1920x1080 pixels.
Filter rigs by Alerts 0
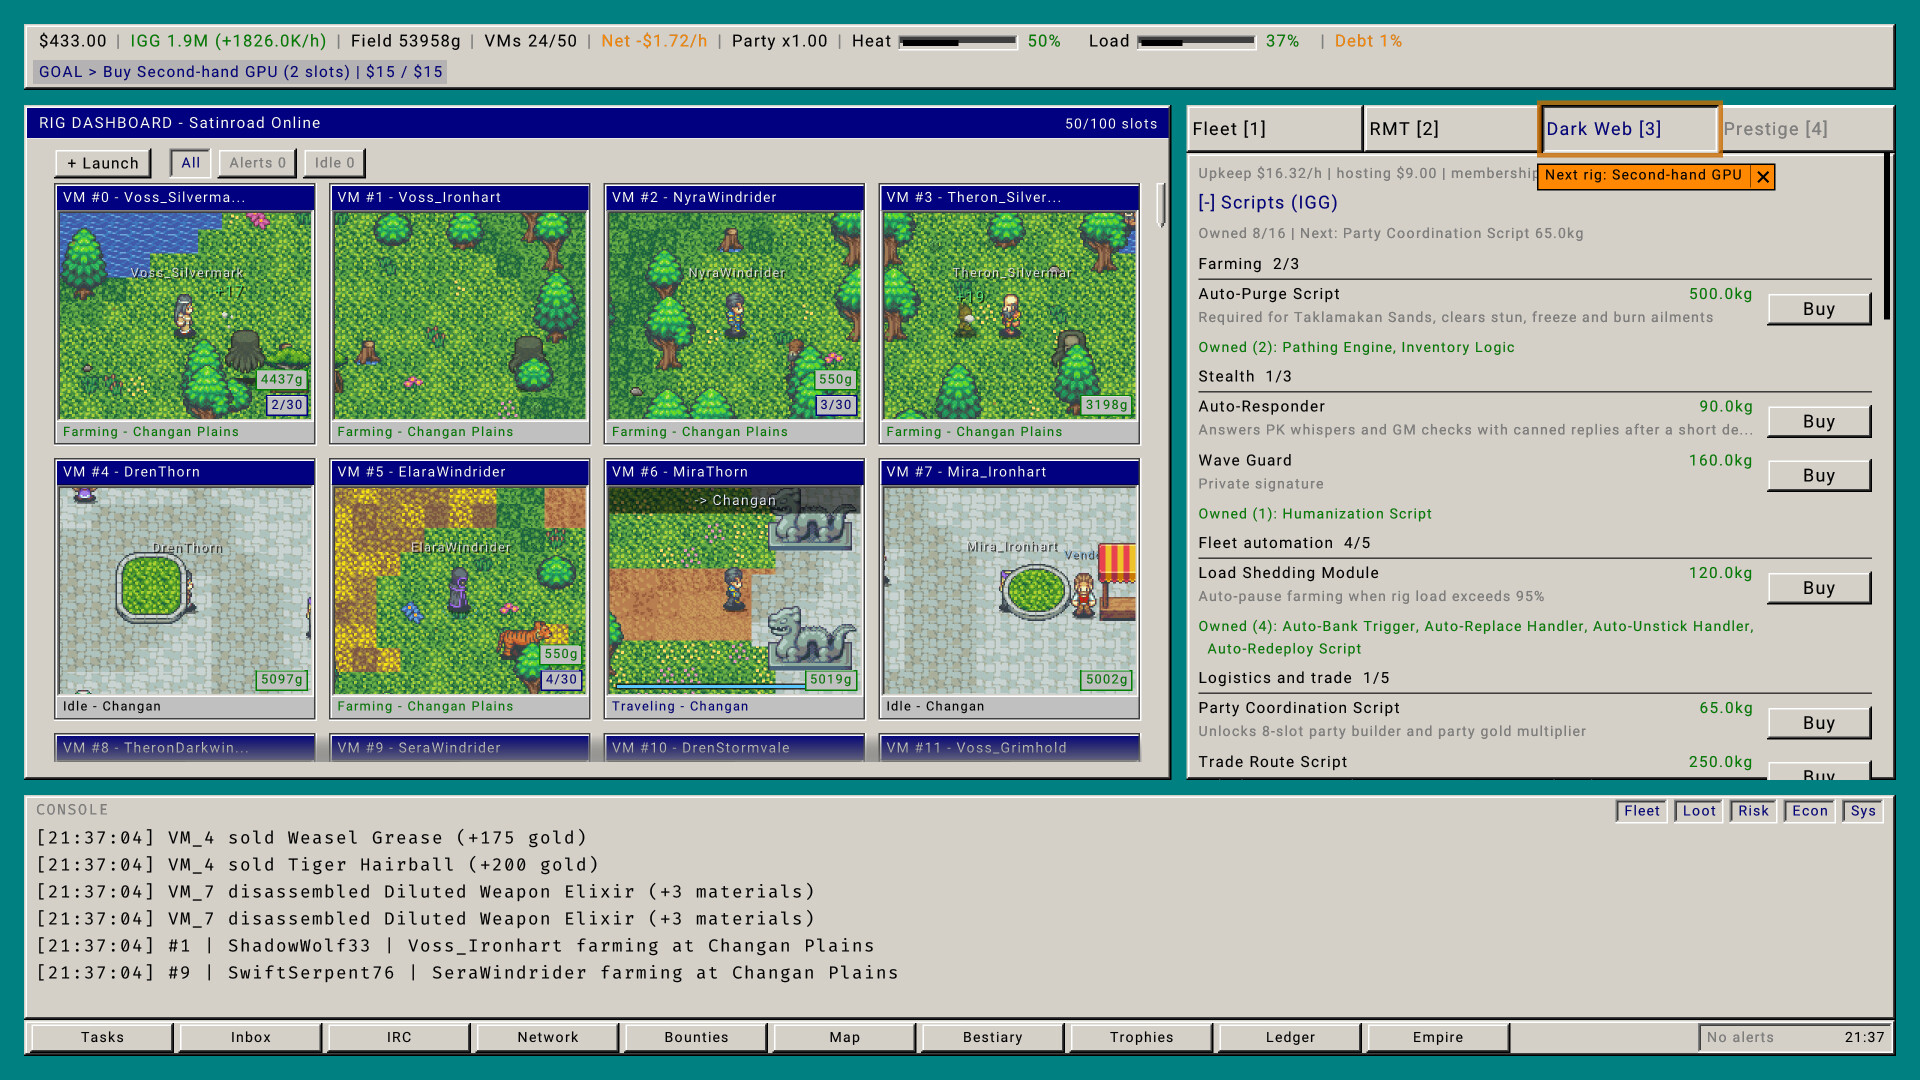257,163
